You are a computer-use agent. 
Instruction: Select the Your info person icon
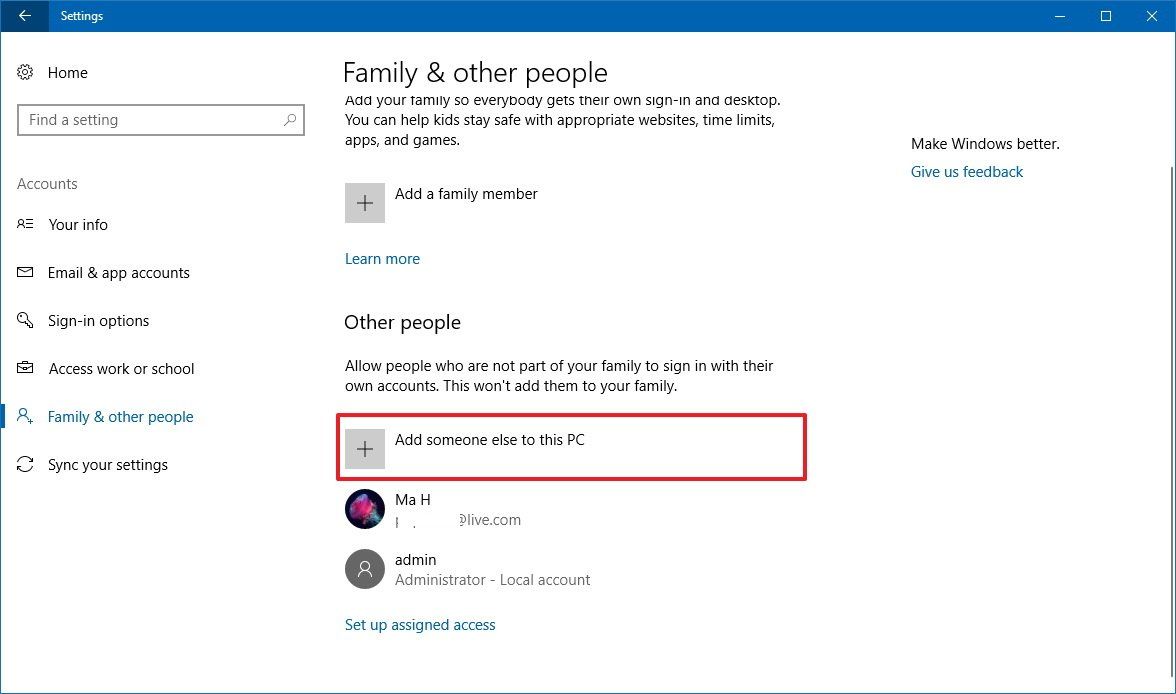25,224
